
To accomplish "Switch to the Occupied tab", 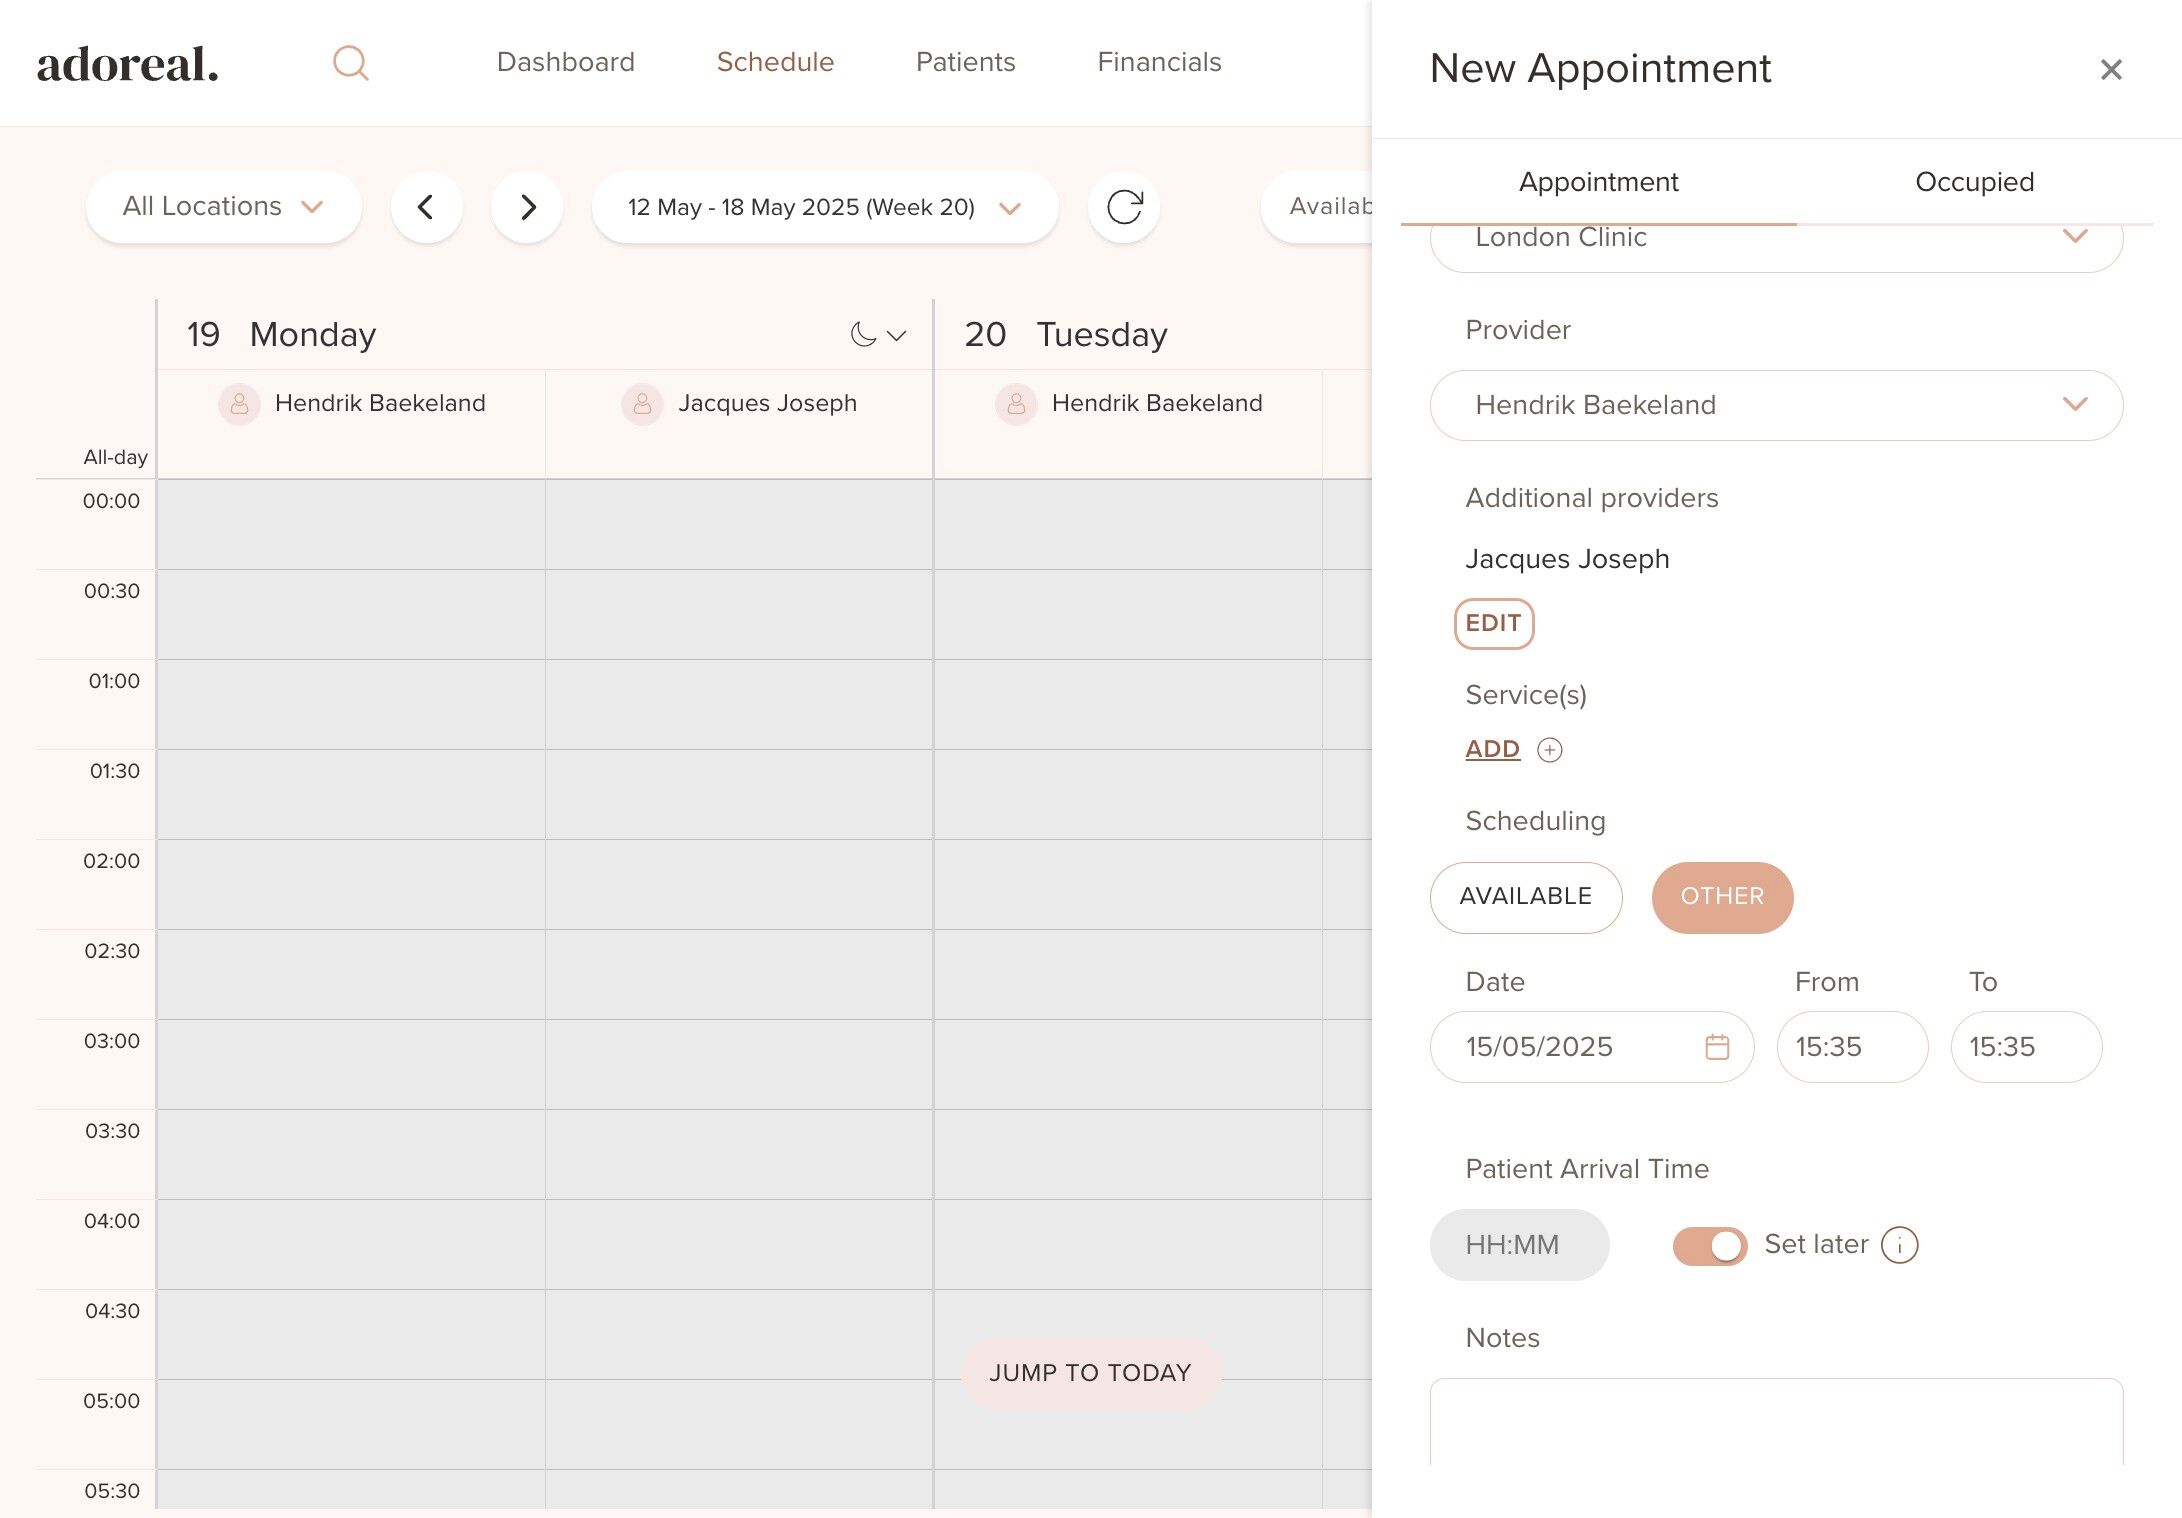I will 1973,182.
